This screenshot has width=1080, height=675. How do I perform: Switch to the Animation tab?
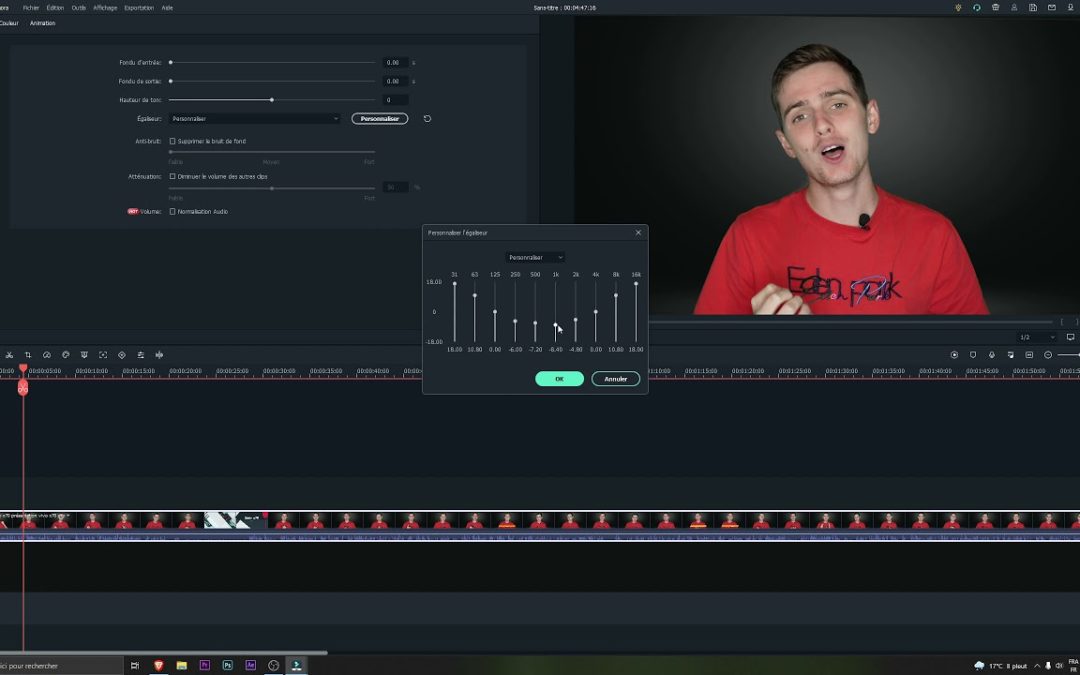[42, 23]
